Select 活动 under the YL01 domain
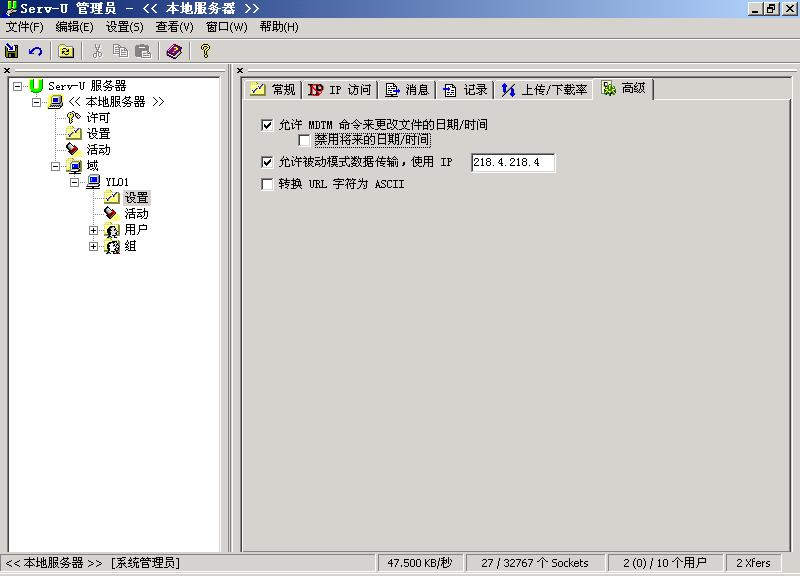This screenshot has width=800, height=576. click(135, 214)
